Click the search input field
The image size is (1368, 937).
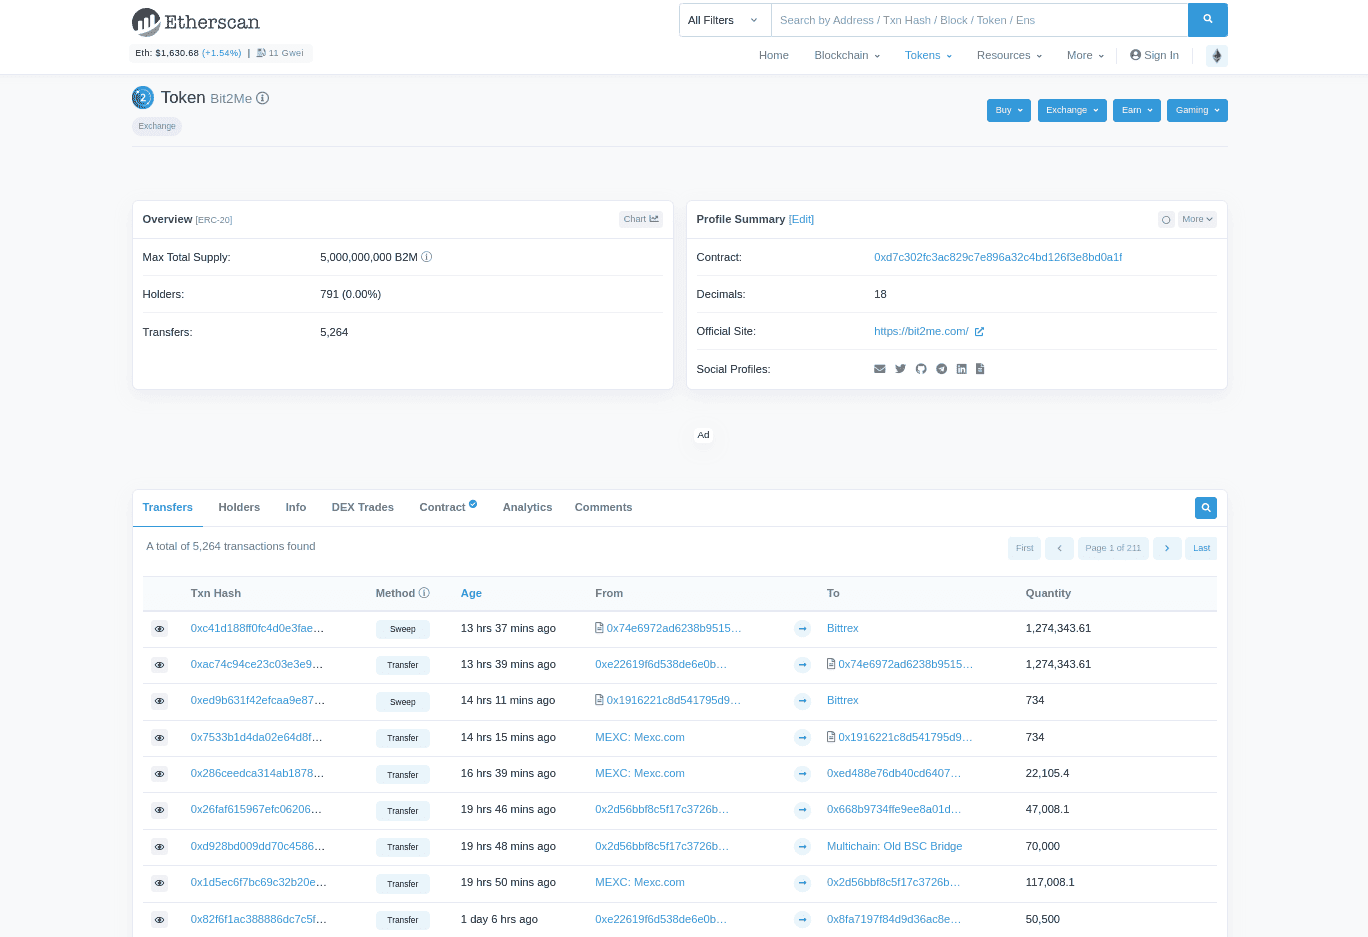[x=979, y=20]
